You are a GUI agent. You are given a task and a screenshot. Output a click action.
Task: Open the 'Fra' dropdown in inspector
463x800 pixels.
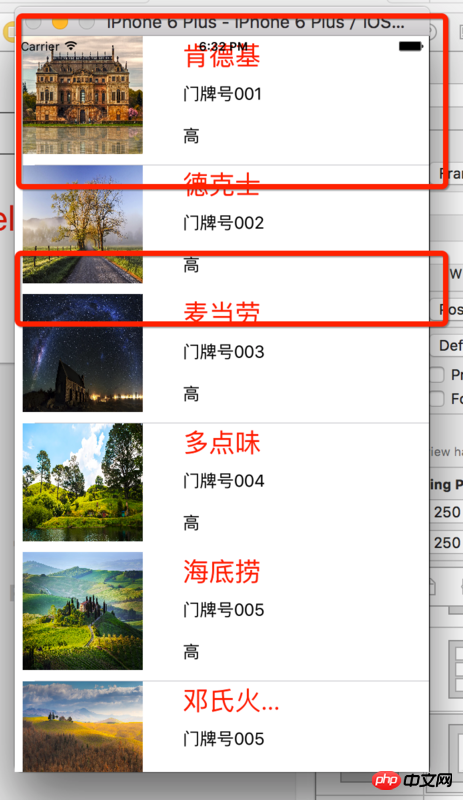click(447, 174)
